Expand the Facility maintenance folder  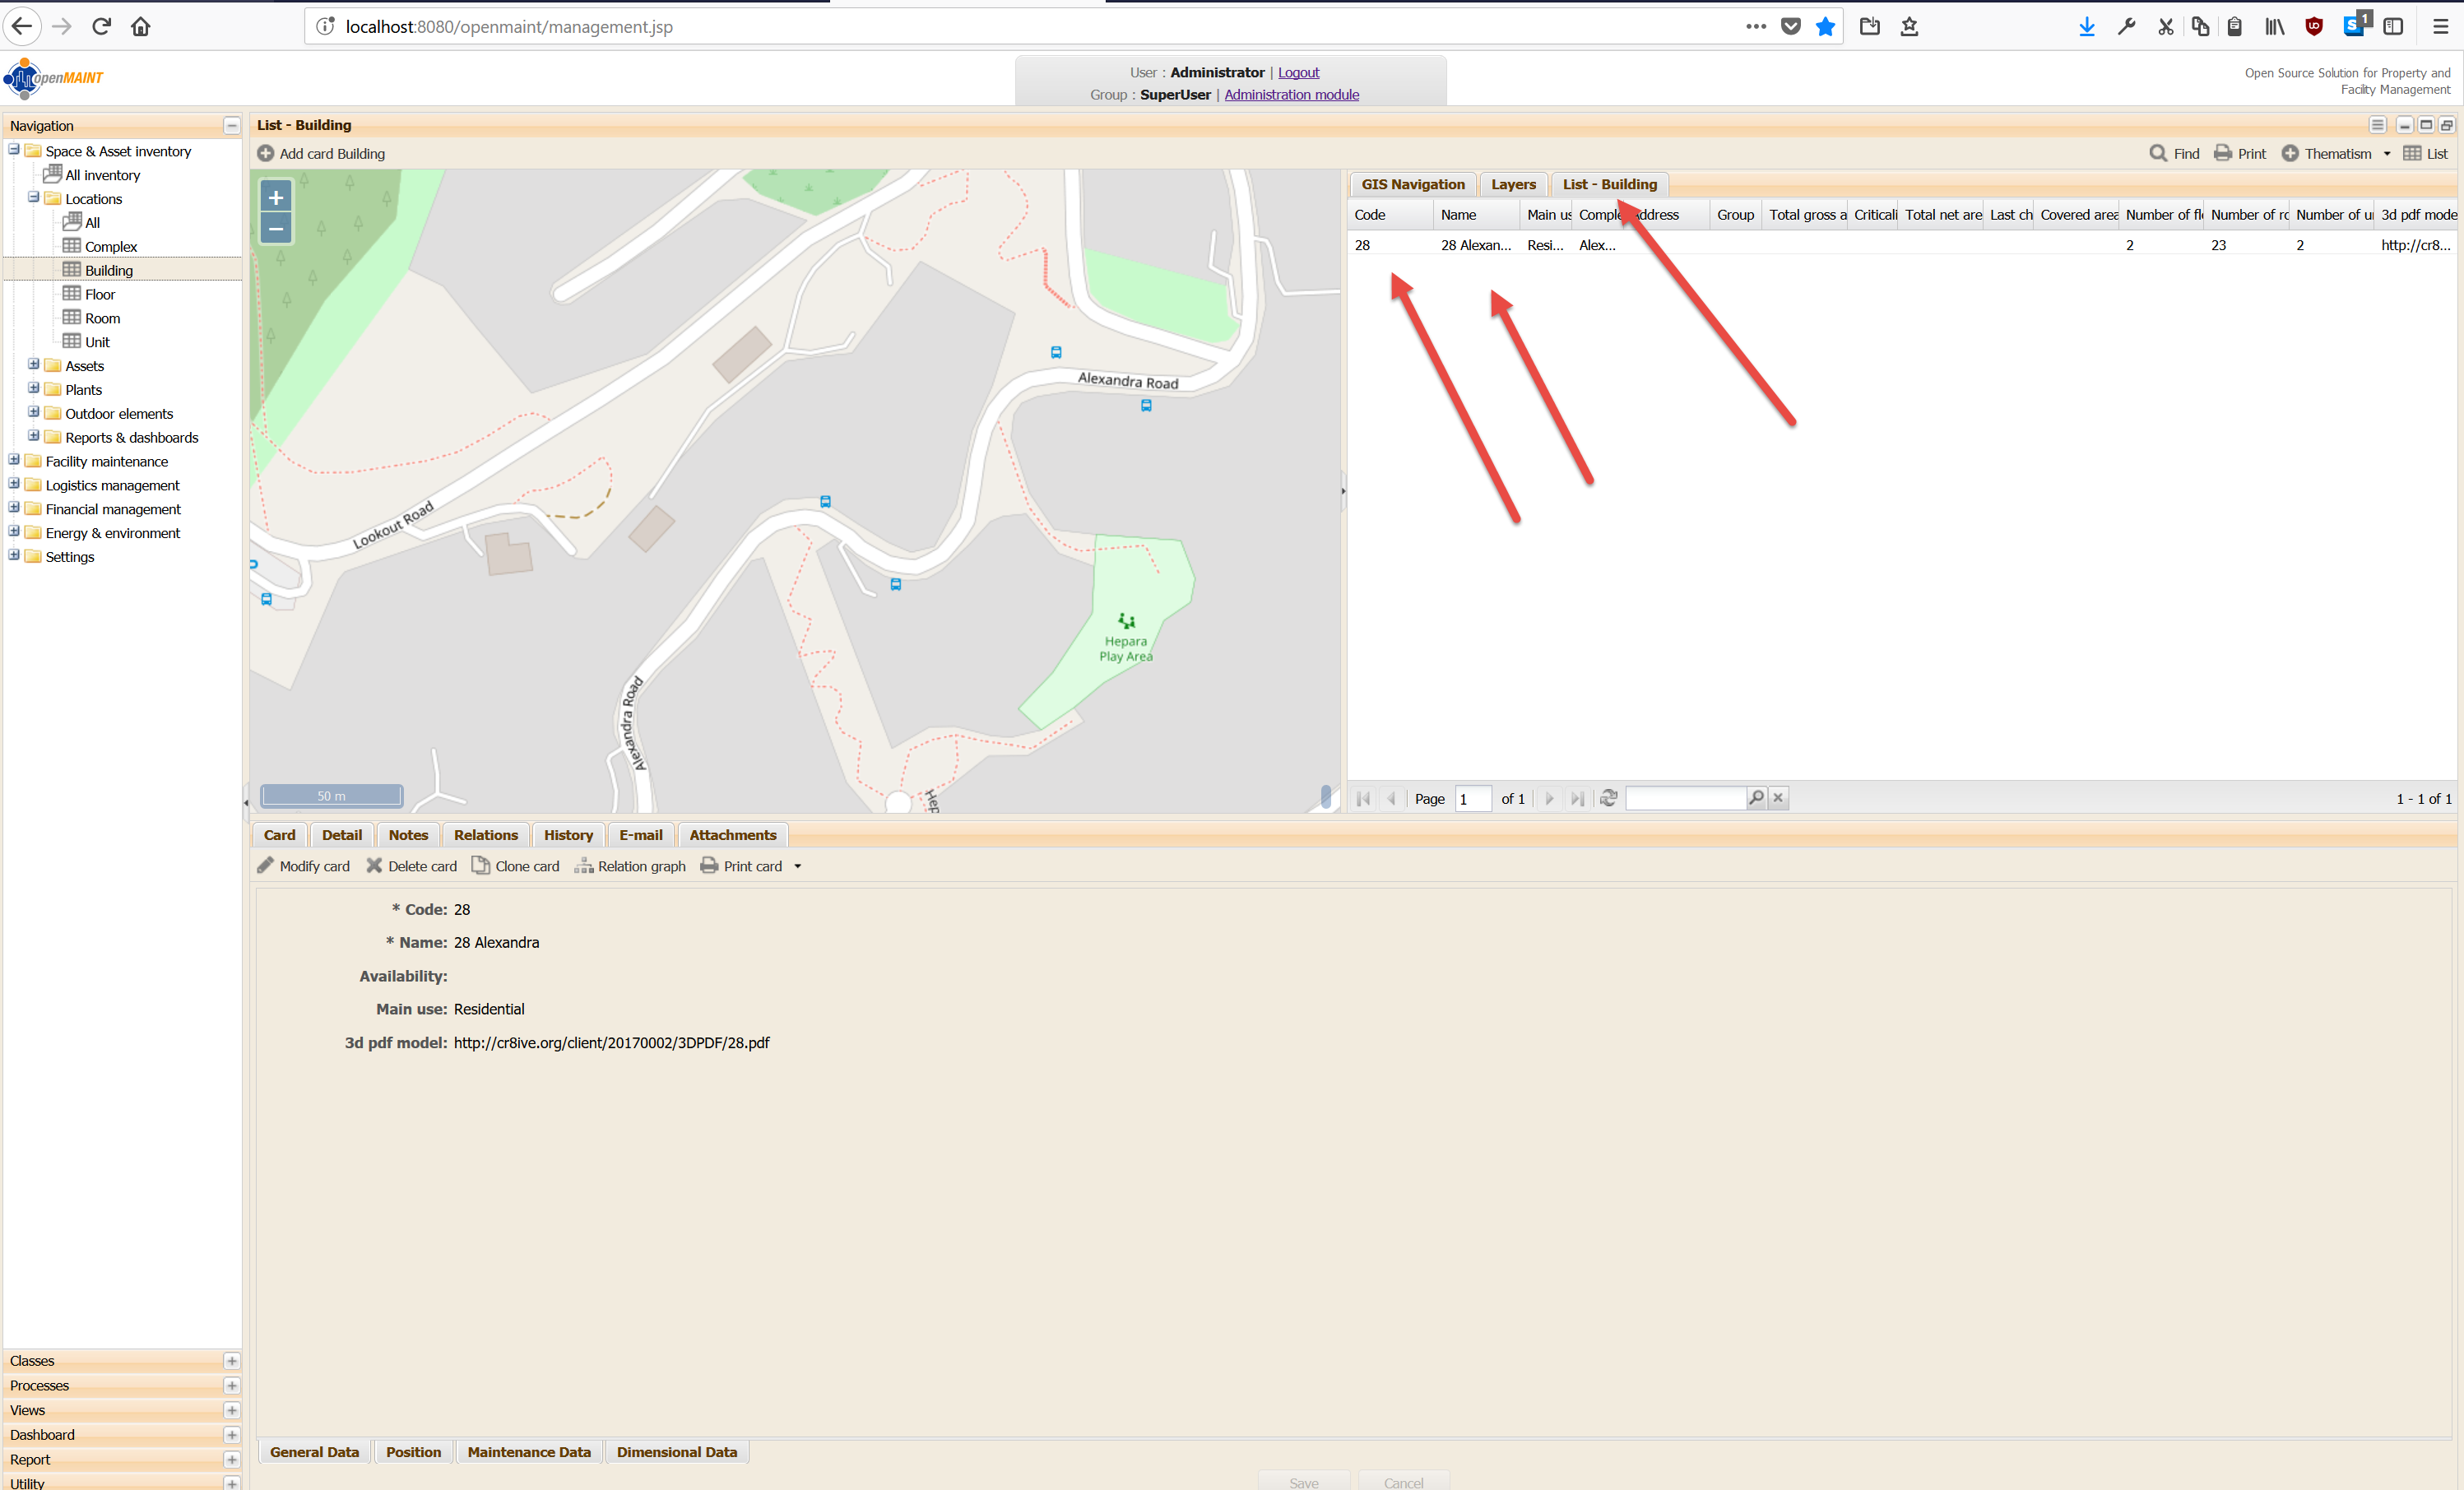pos(14,461)
